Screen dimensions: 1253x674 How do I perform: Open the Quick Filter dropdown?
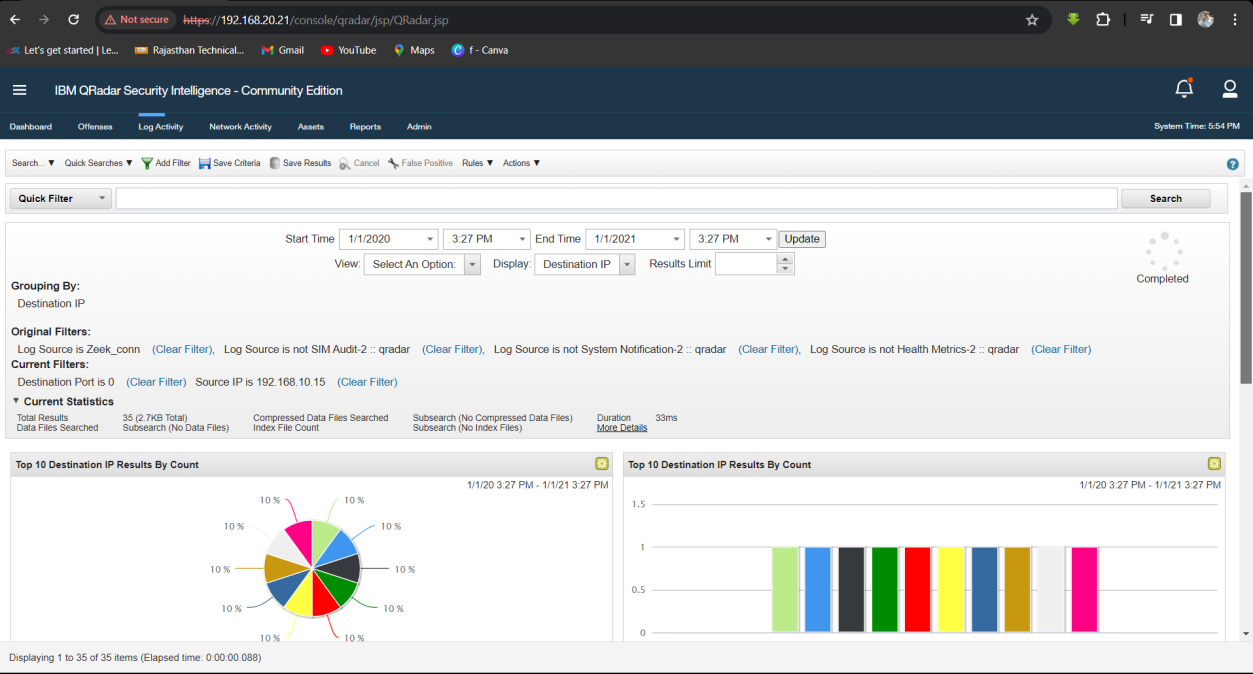pyautogui.click(x=60, y=199)
